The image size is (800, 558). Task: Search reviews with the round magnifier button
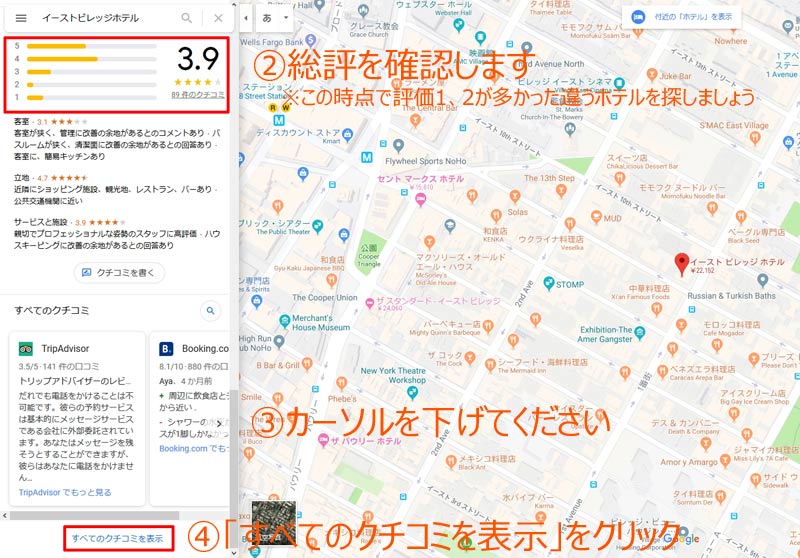[210, 310]
